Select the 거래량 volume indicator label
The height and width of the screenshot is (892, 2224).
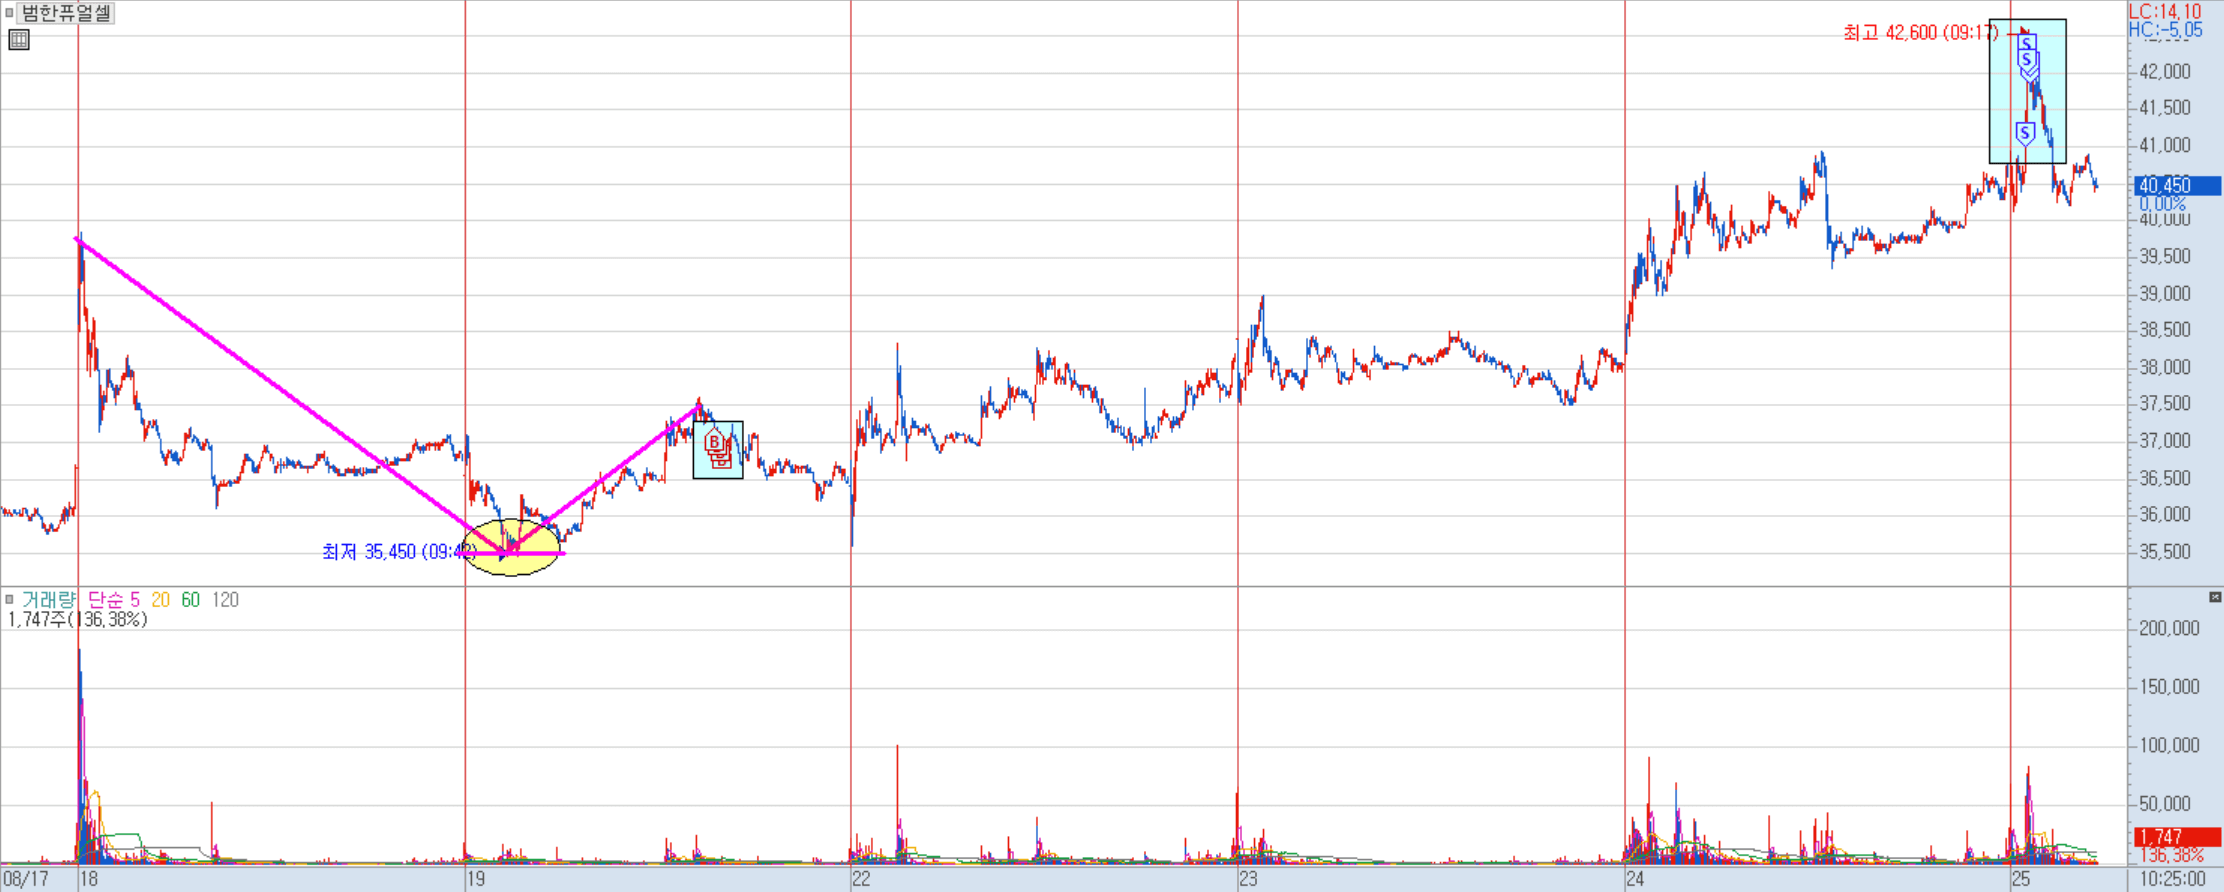tap(48, 600)
